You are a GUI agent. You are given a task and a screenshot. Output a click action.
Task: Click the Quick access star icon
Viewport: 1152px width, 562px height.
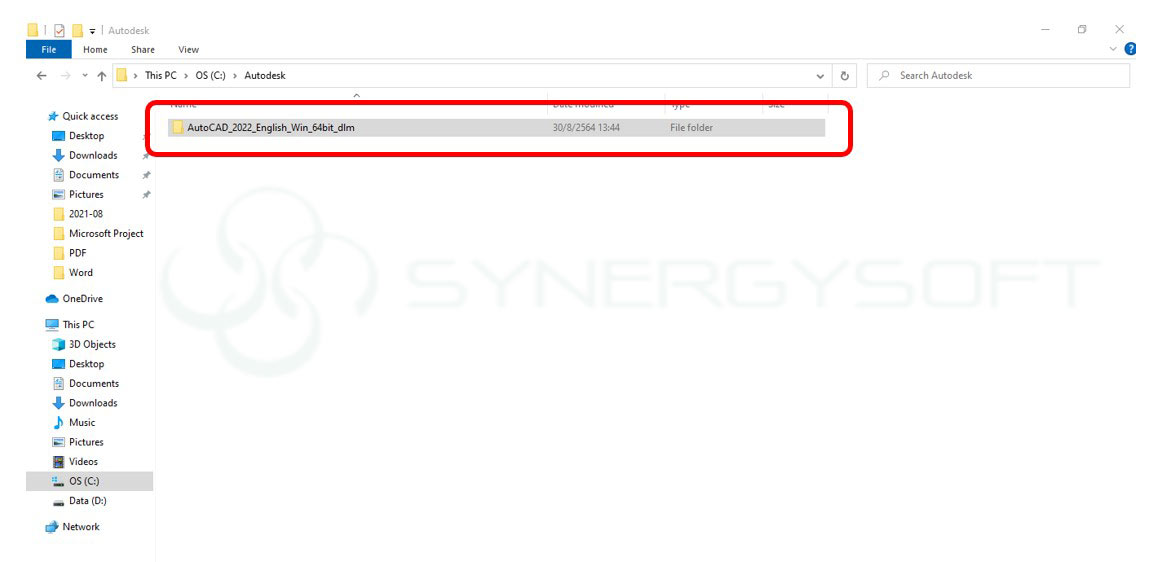click(x=53, y=116)
